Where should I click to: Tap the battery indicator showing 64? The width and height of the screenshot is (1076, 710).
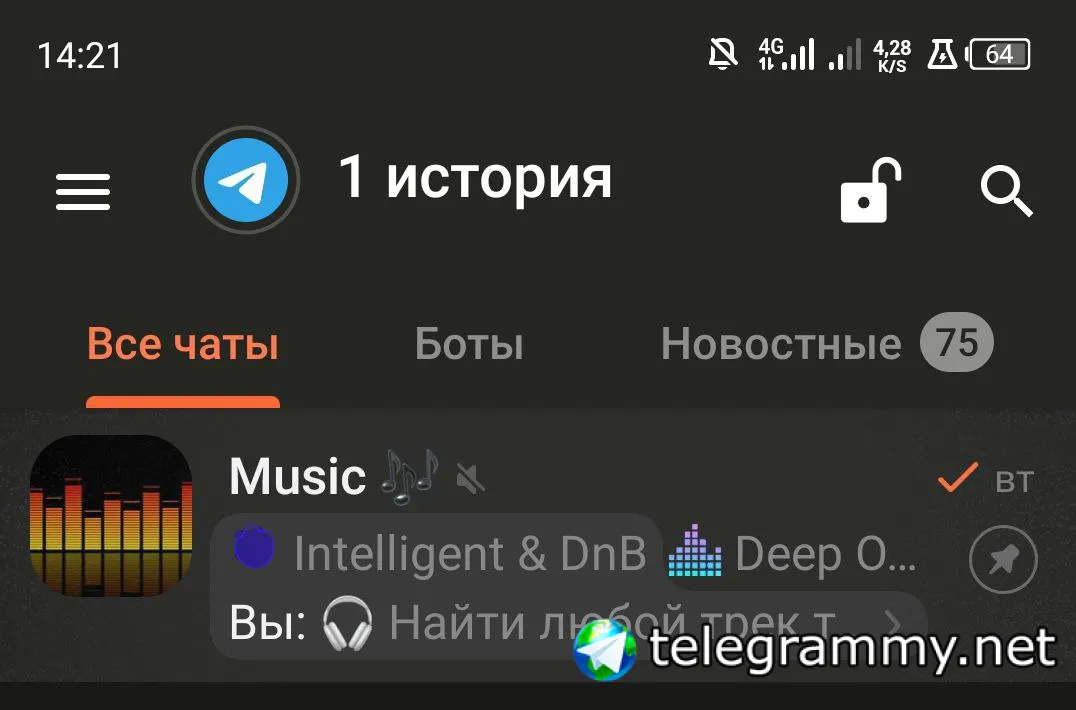(x=998, y=54)
